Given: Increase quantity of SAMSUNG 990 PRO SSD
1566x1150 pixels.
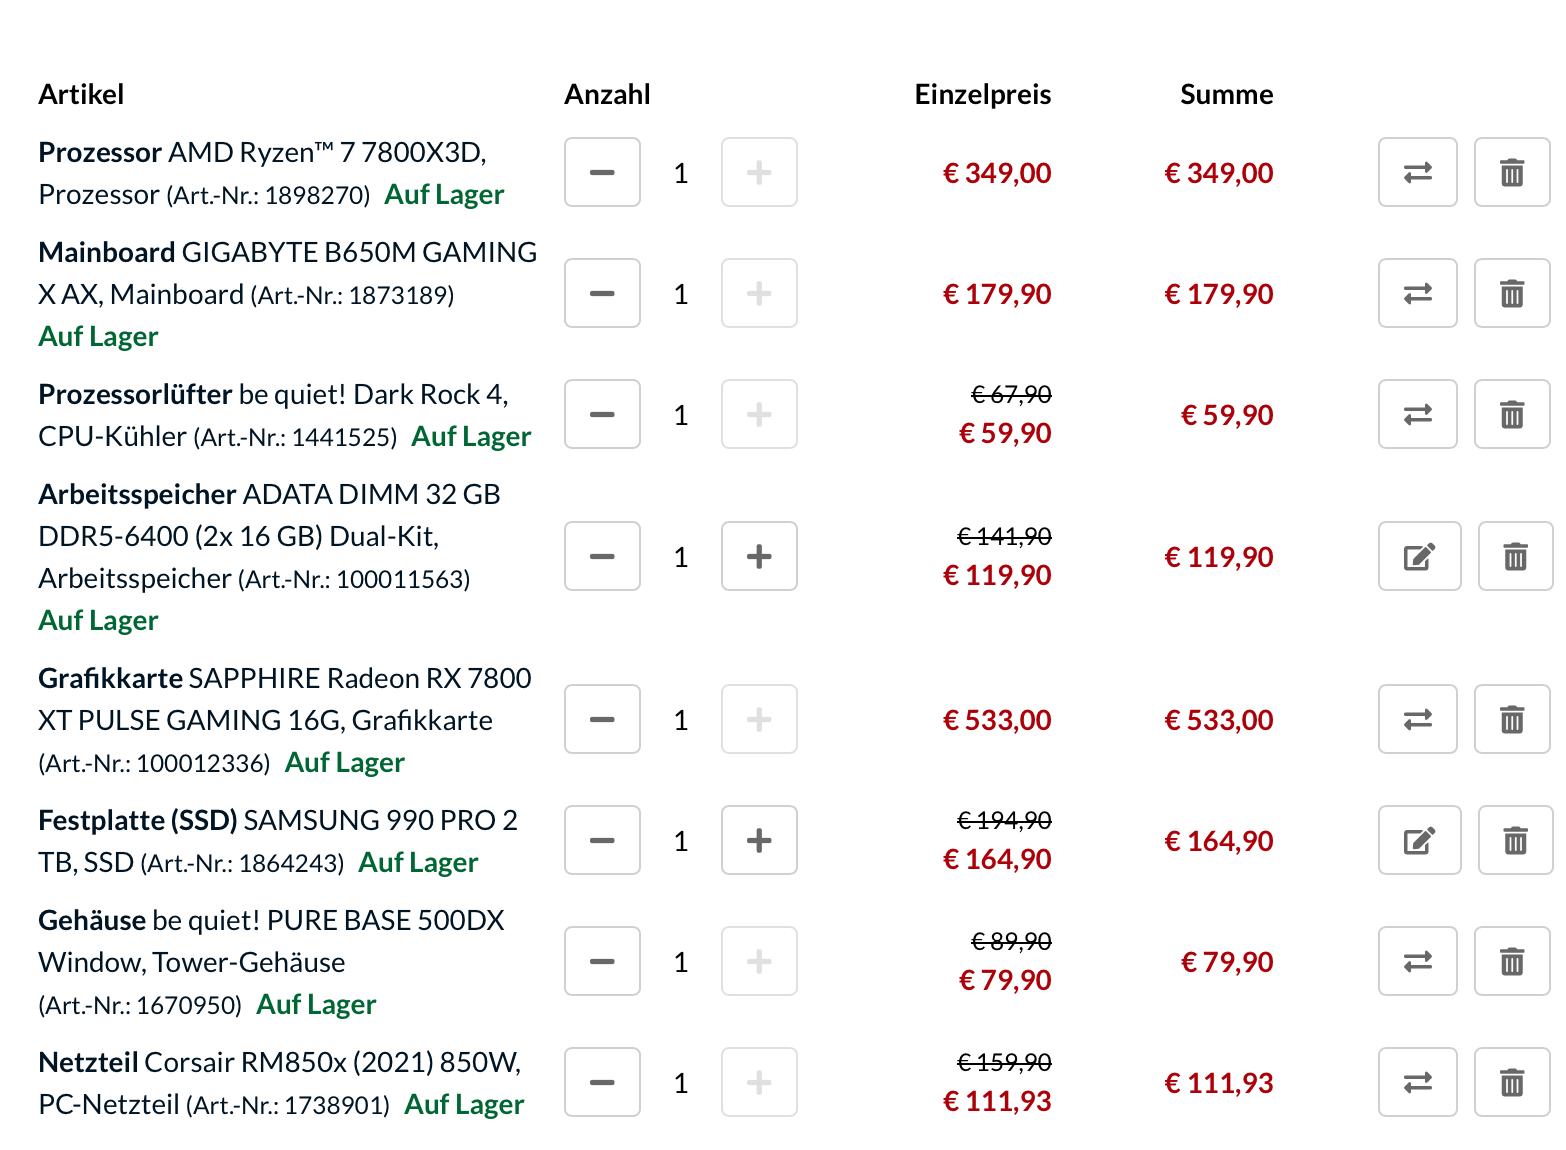Looking at the screenshot, I should (759, 841).
